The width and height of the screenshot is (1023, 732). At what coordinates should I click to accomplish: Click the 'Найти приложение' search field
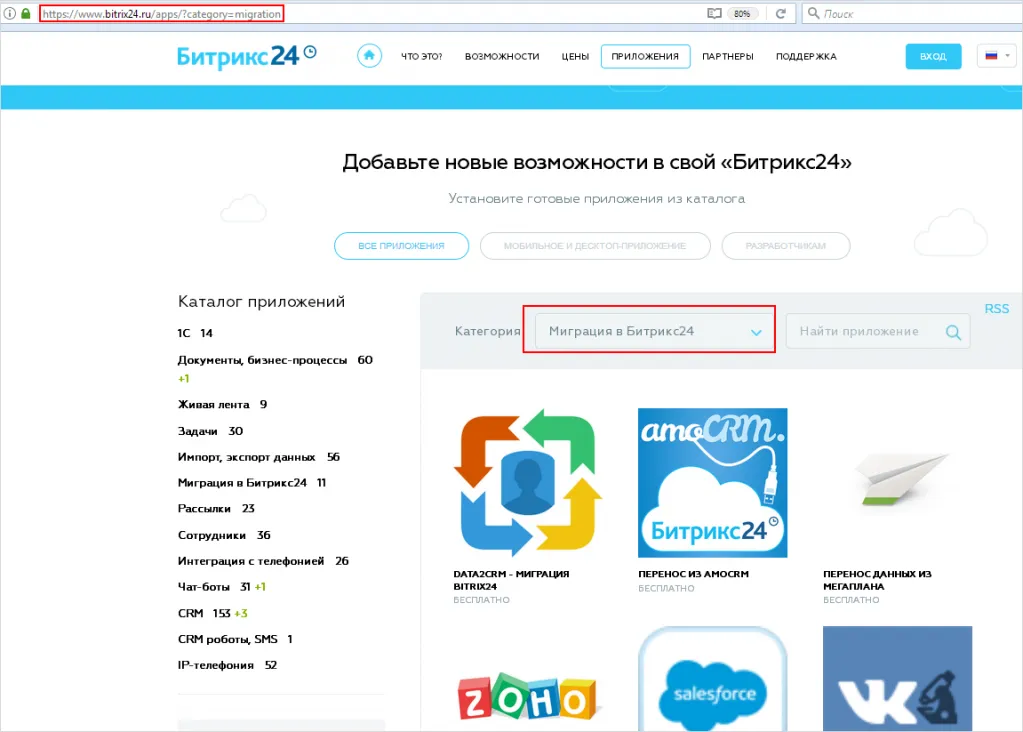[860, 332]
